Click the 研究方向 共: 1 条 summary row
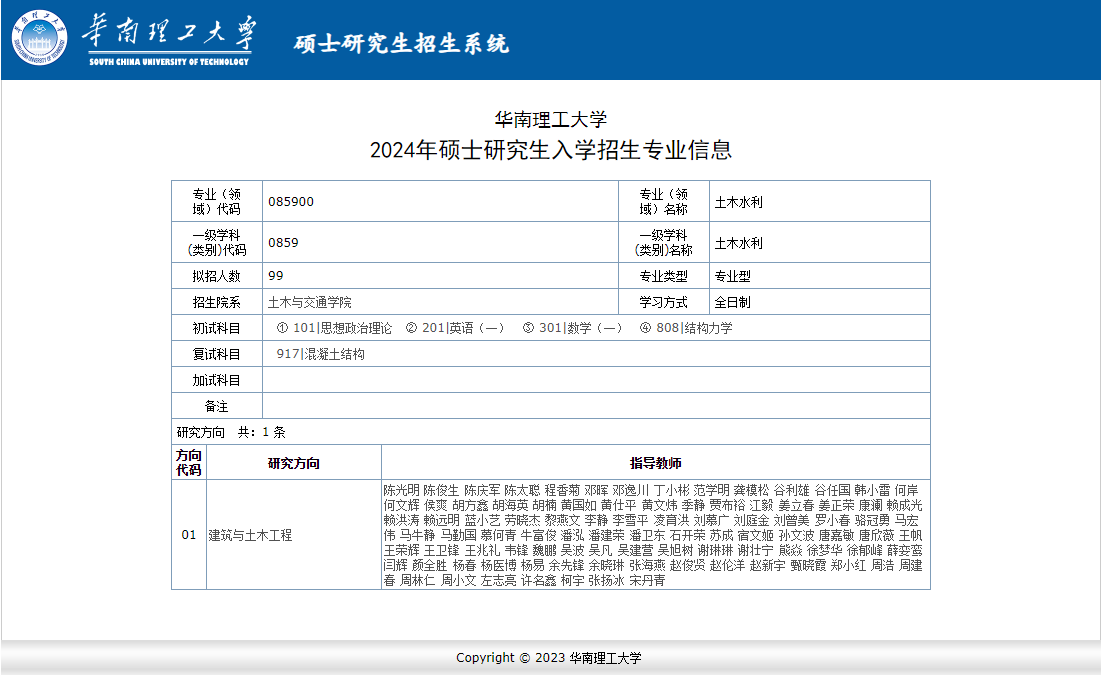Screen dimensions: 1103x678 [x=551, y=432]
